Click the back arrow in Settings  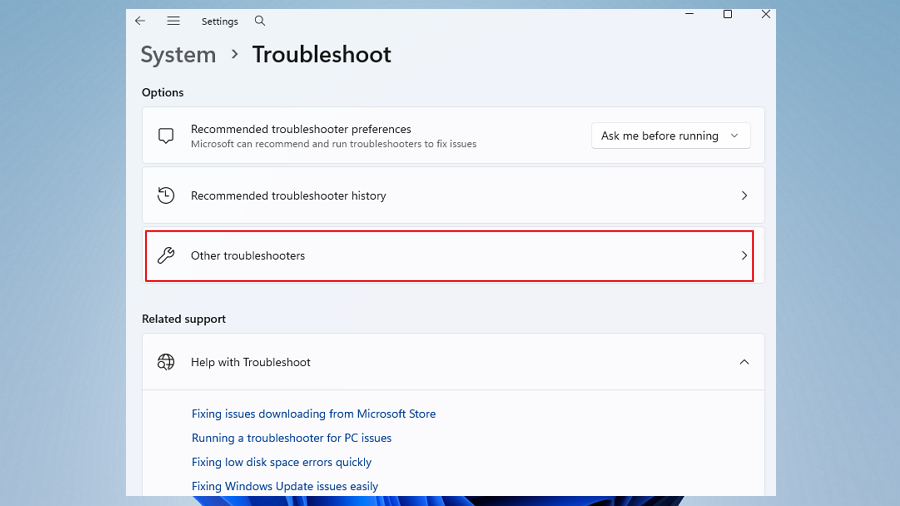coord(140,21)
